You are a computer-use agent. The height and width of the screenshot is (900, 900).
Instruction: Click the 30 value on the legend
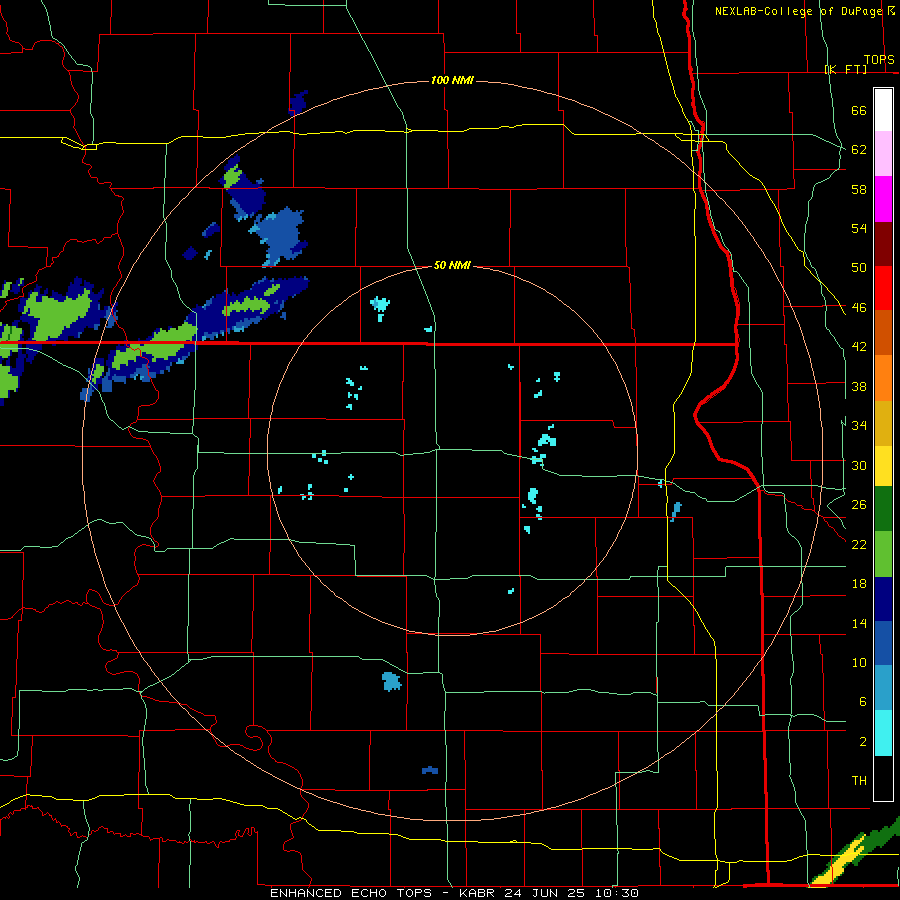tap(859, 465)
